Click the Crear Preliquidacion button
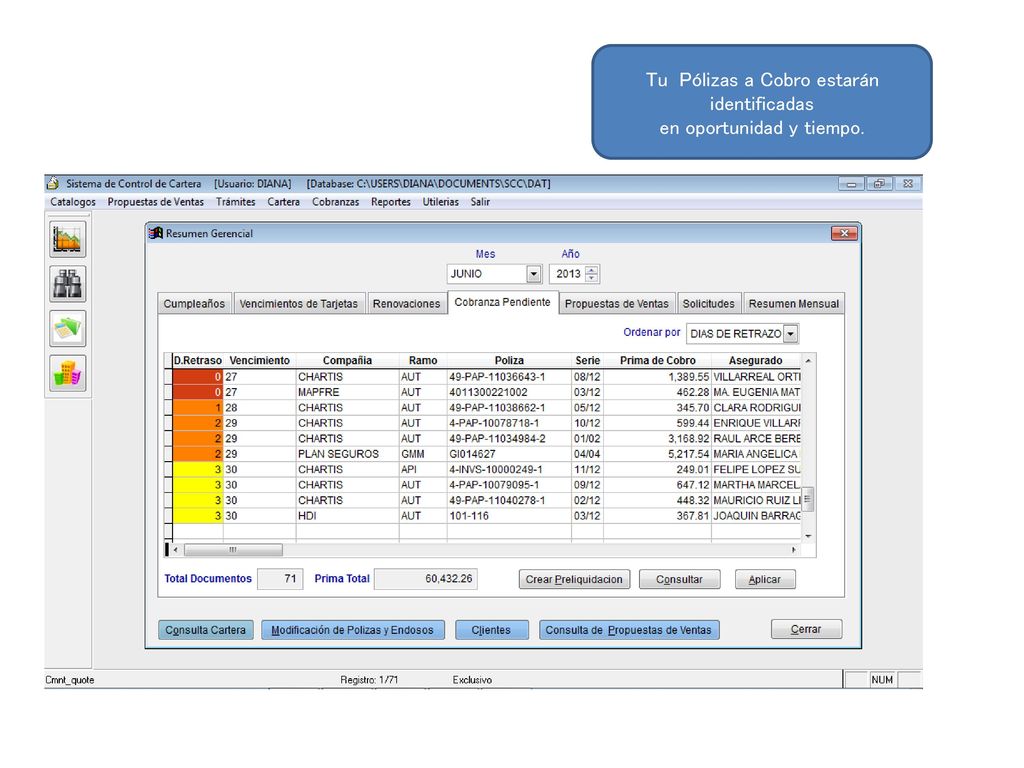 coord(574,579)
